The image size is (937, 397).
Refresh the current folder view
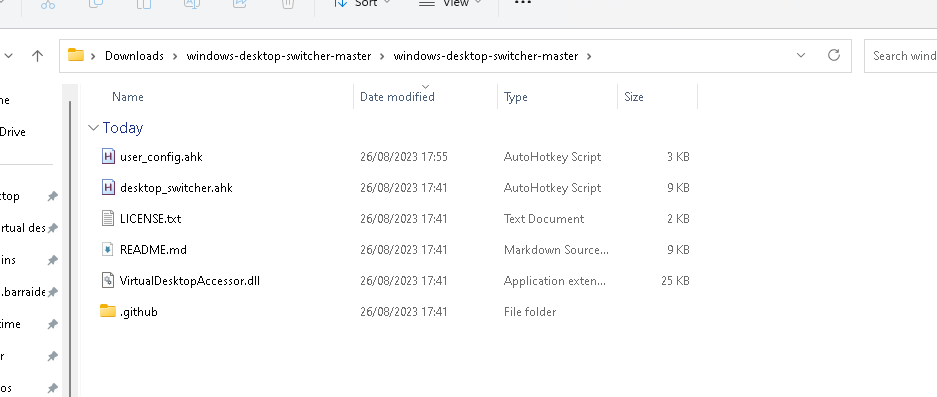pyautogui.click(x=834, y=56)
